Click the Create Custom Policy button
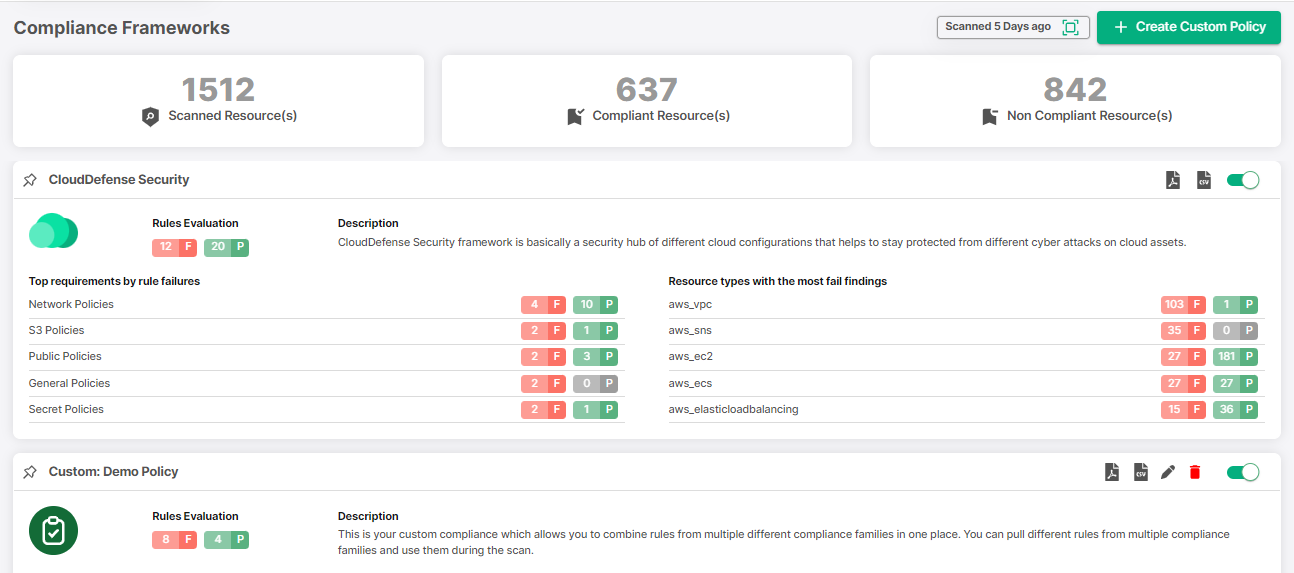 click(x=1188, y=27)
